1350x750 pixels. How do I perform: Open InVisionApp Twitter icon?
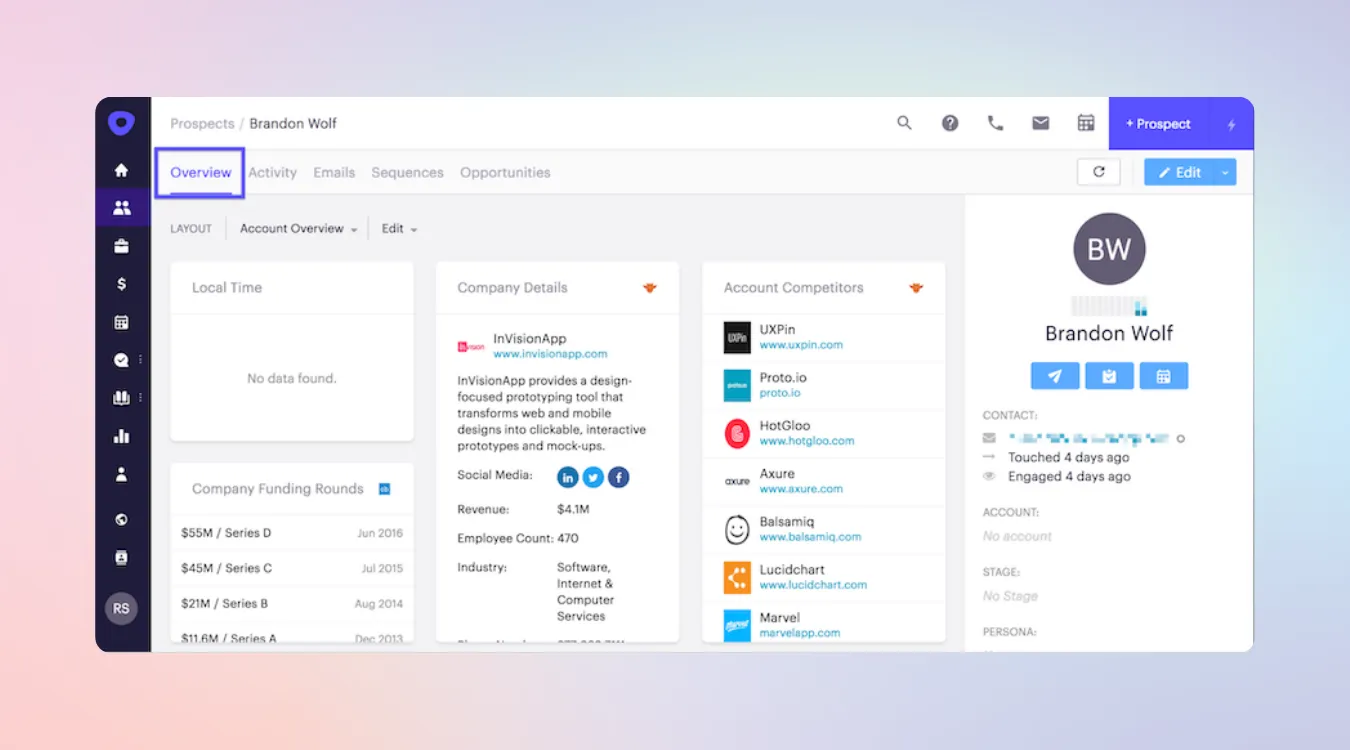594,477
